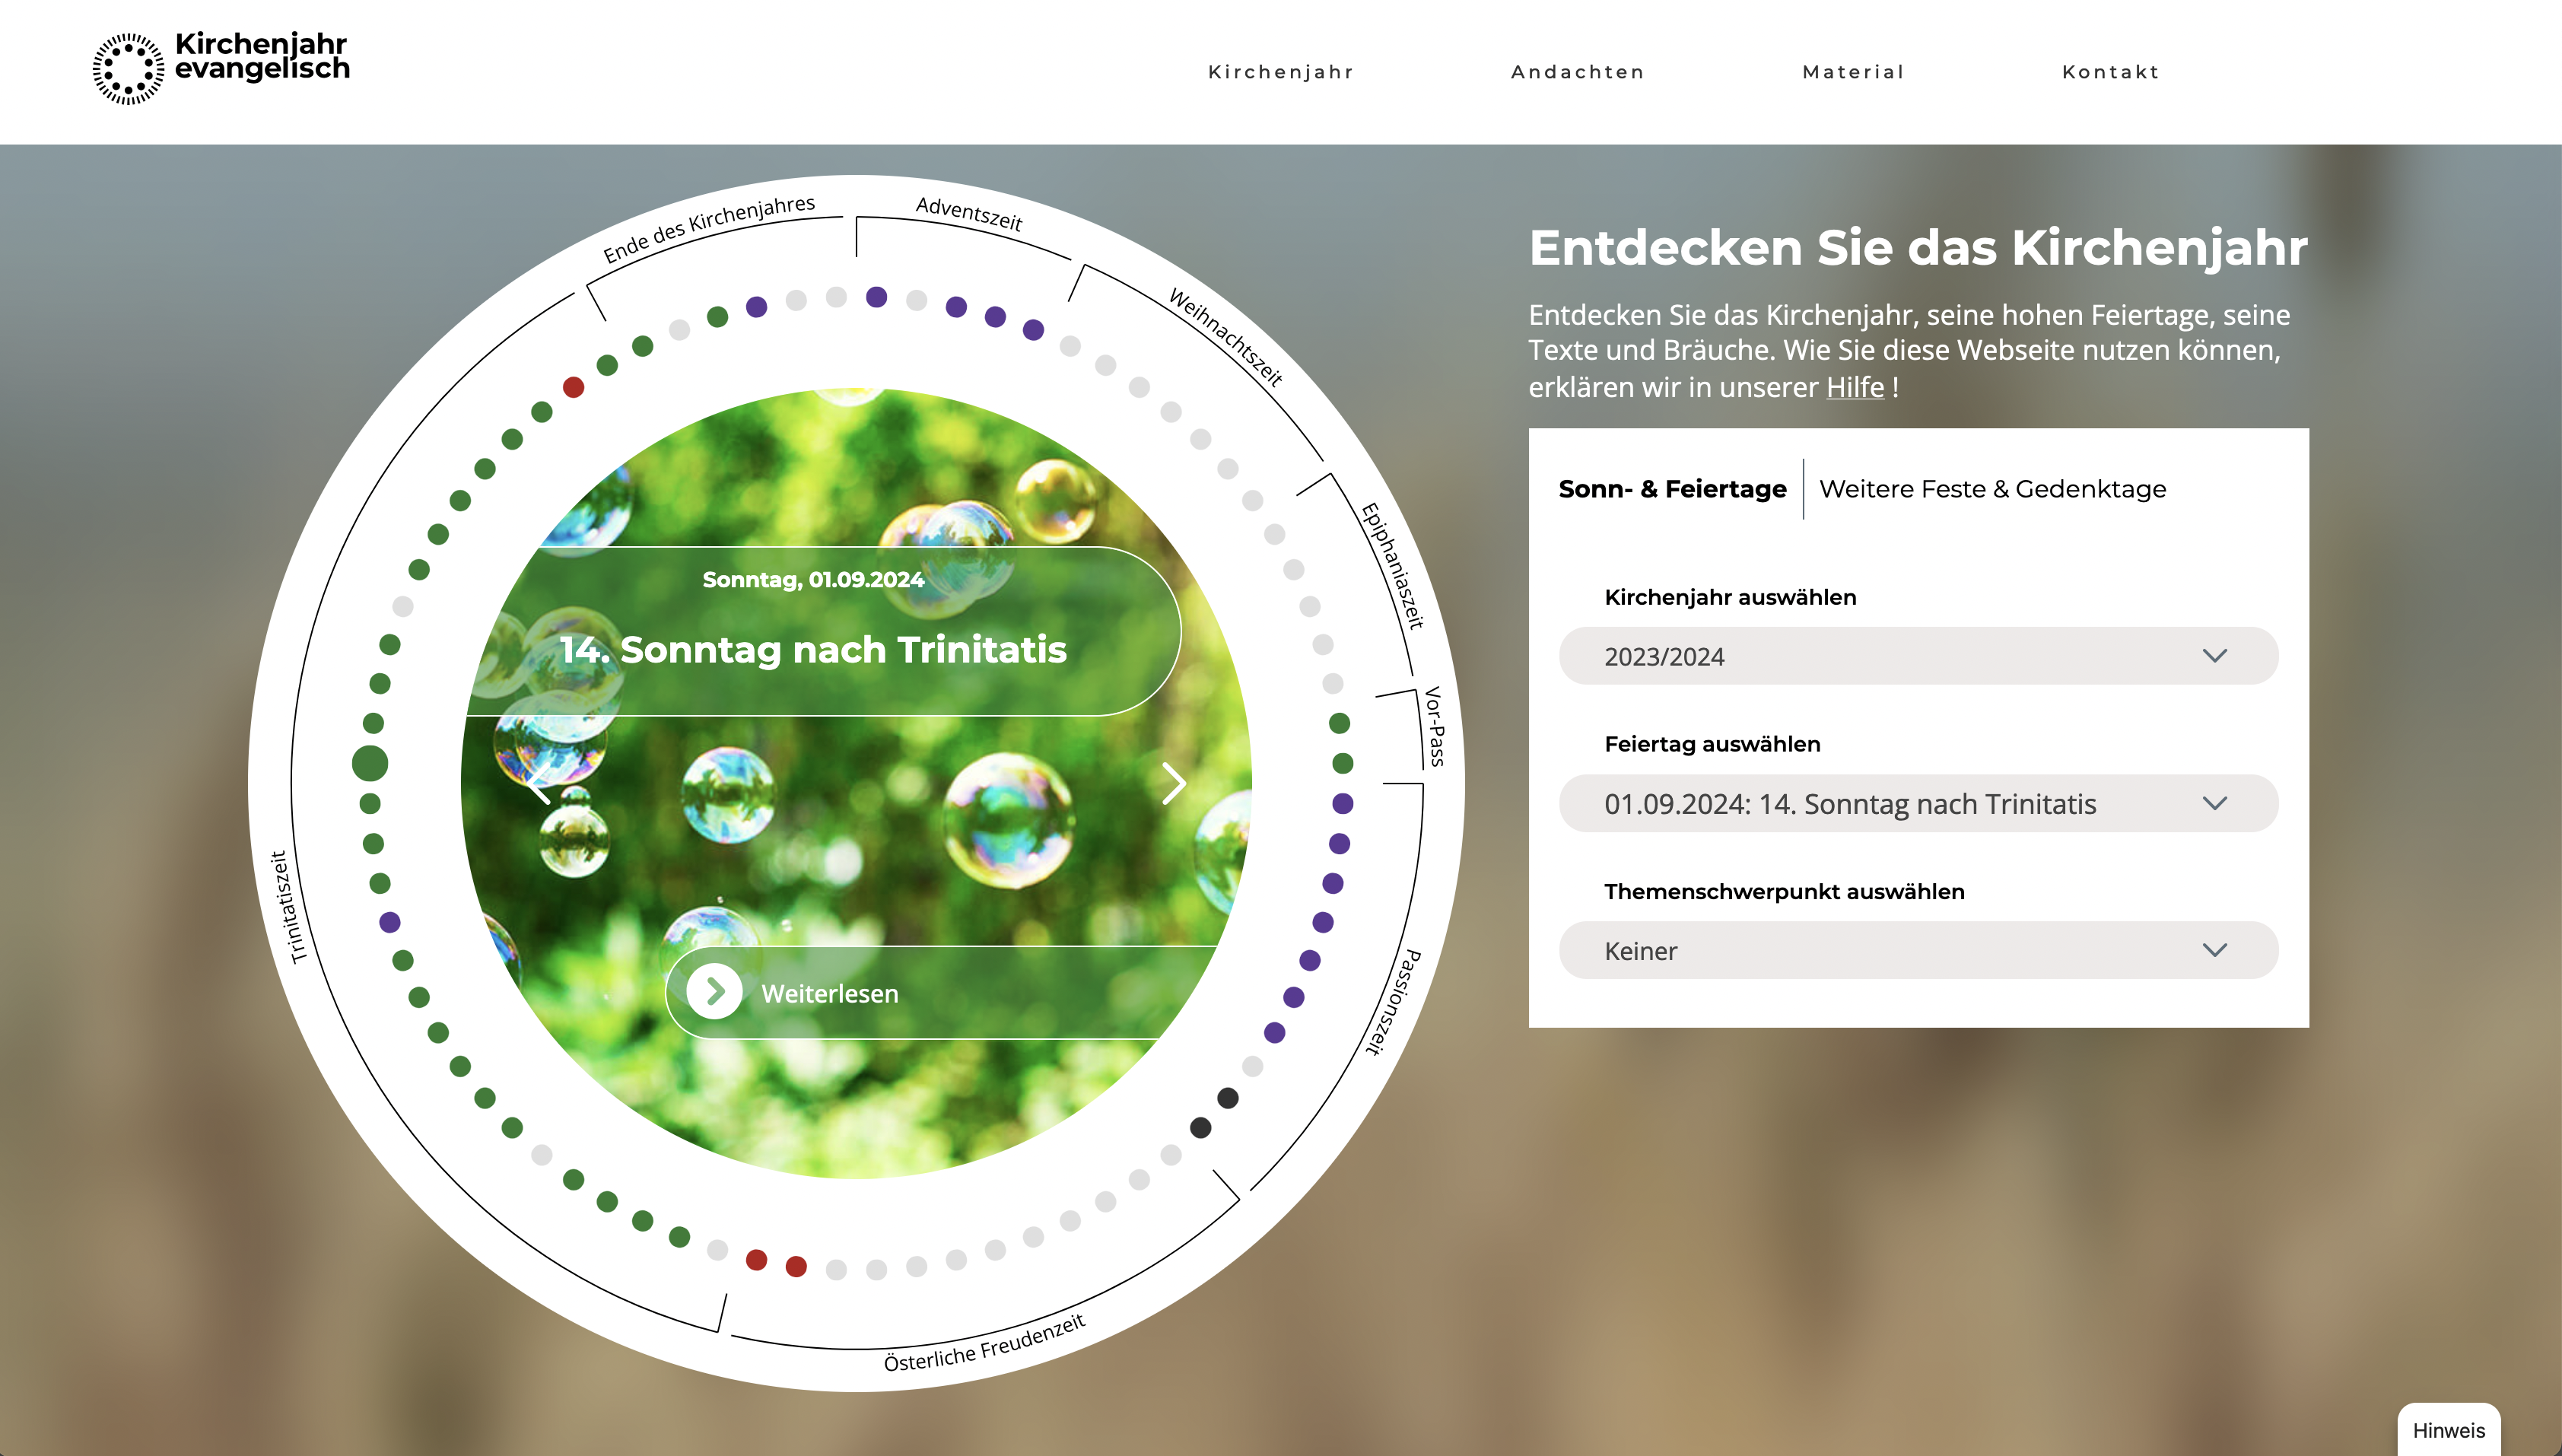Click the Weihnachtszeit section label
This screenshot has width=2562, height=1456.
(x=1226, y=337)
